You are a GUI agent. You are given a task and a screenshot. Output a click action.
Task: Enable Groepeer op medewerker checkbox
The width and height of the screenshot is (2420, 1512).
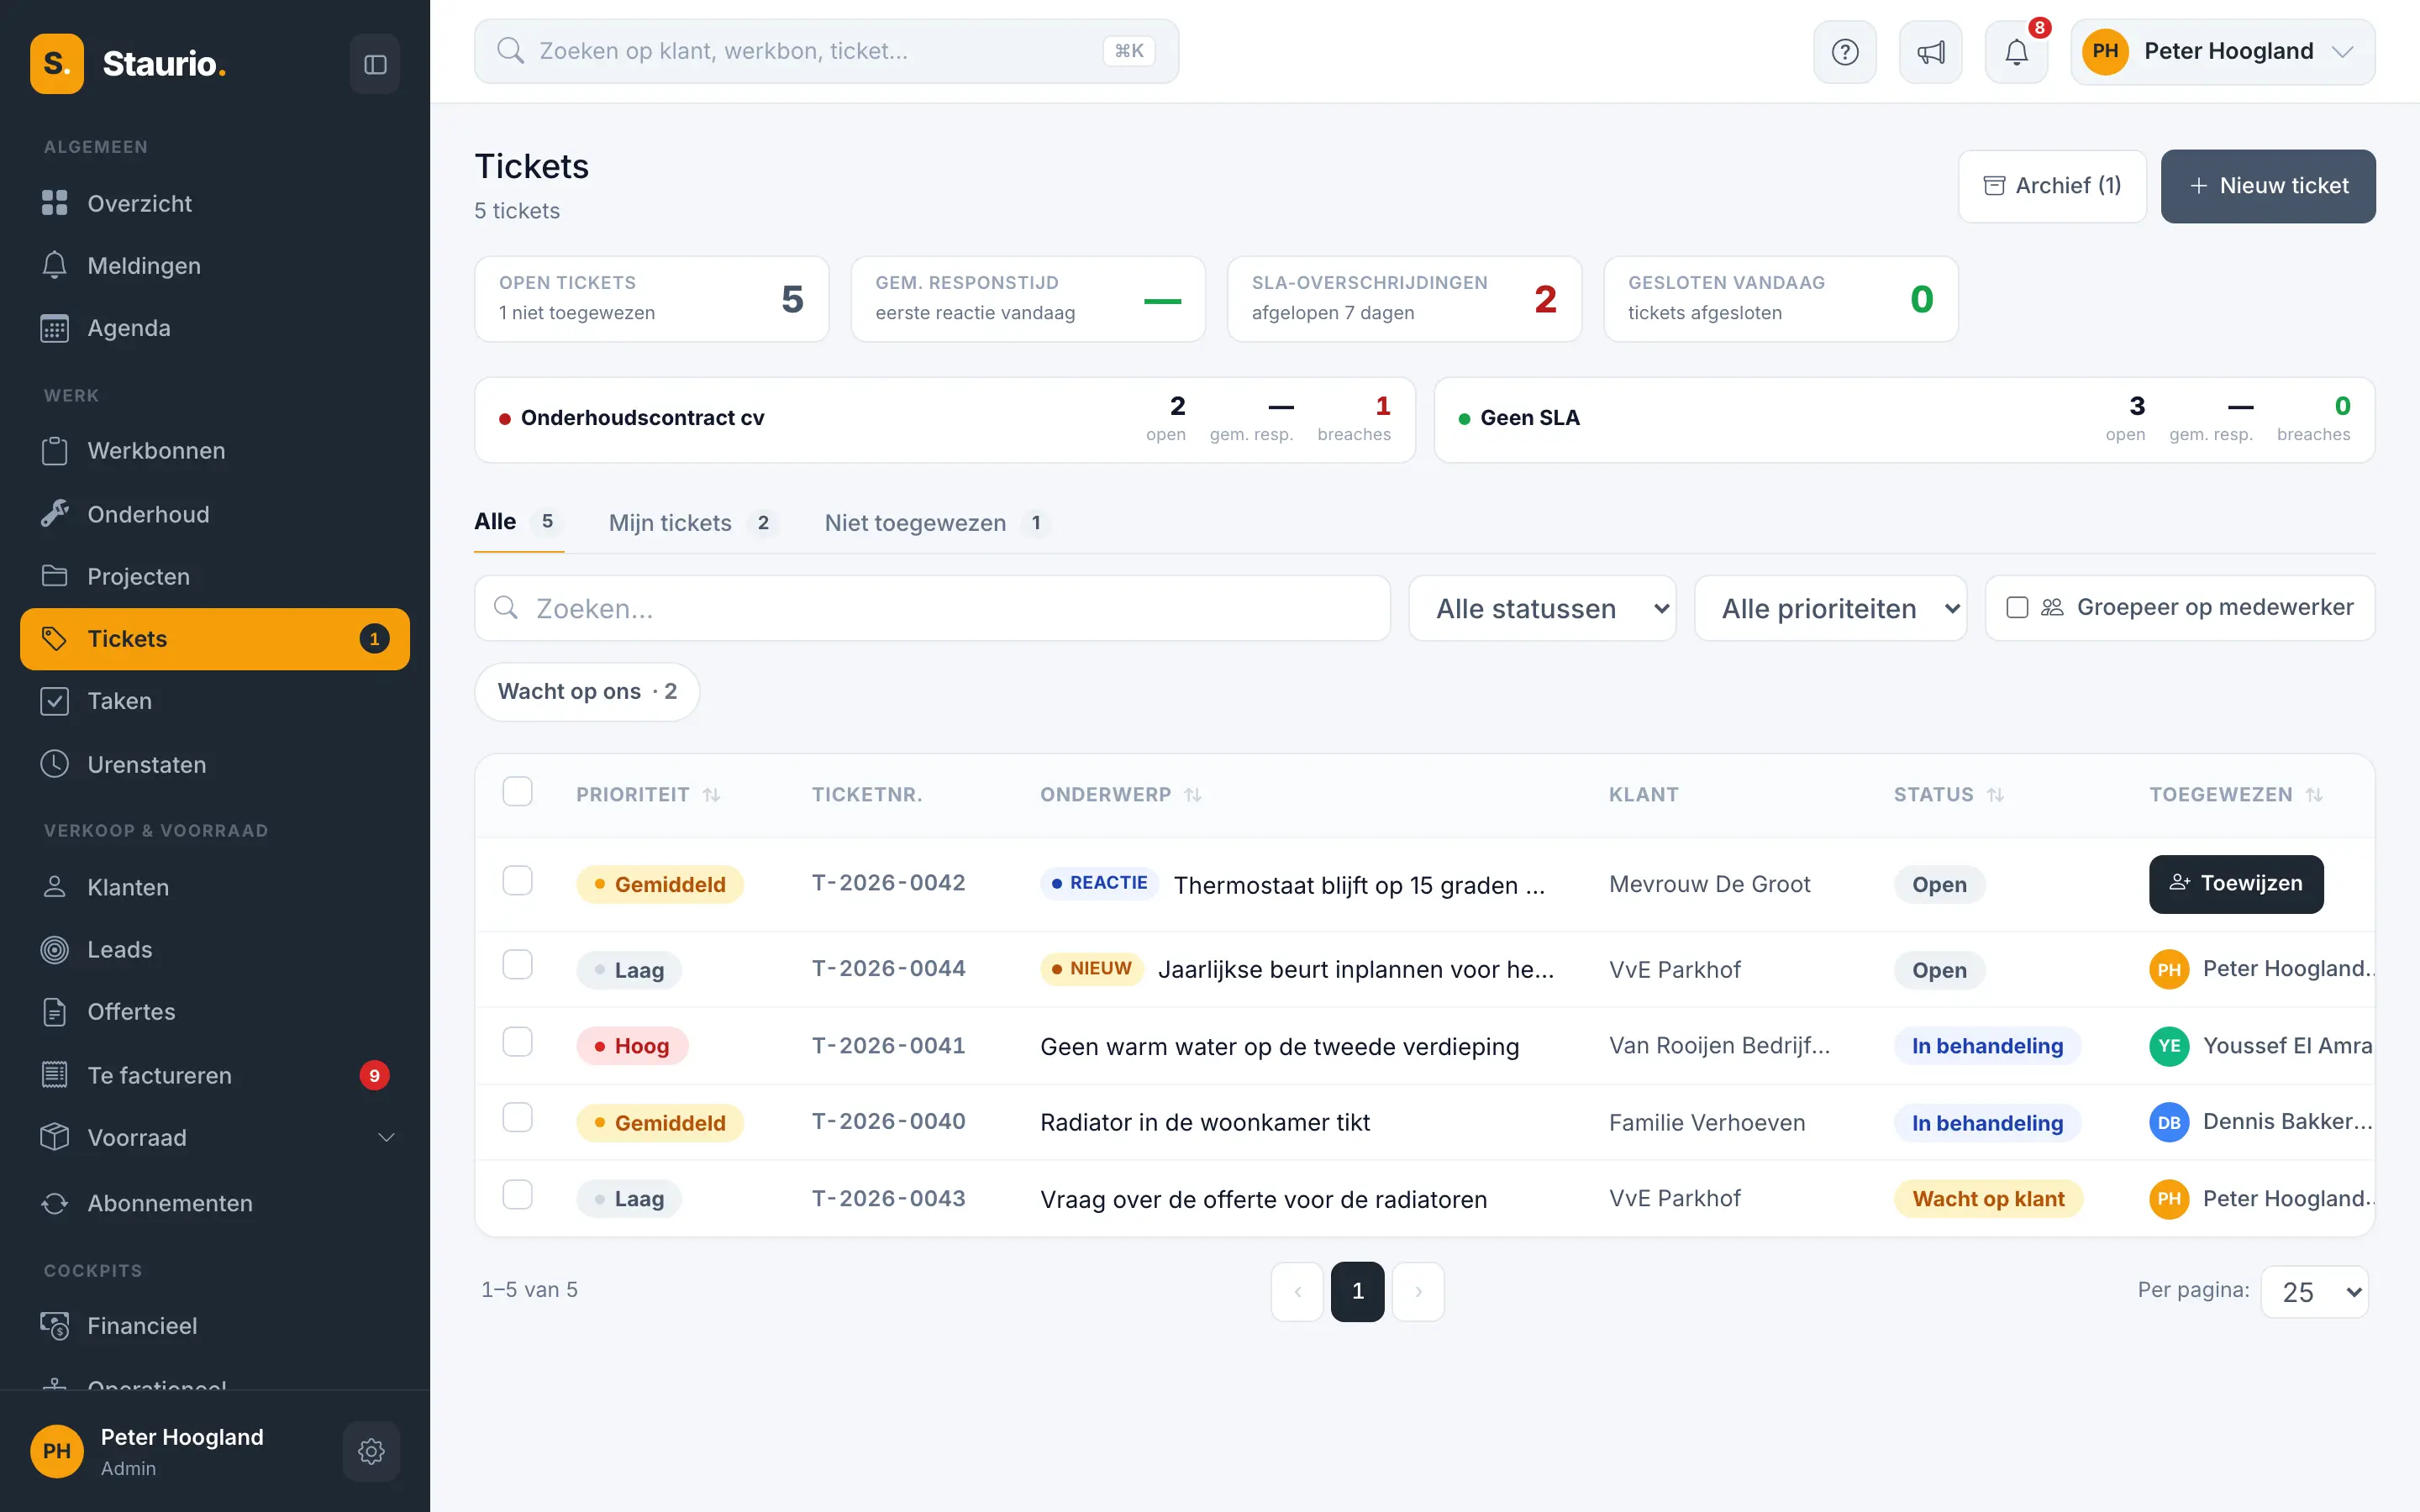pyautogui.click(x=2017, y=608)
